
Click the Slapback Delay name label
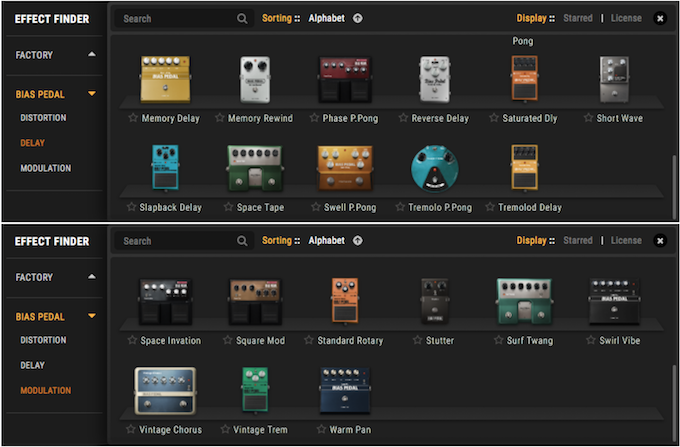170,208
